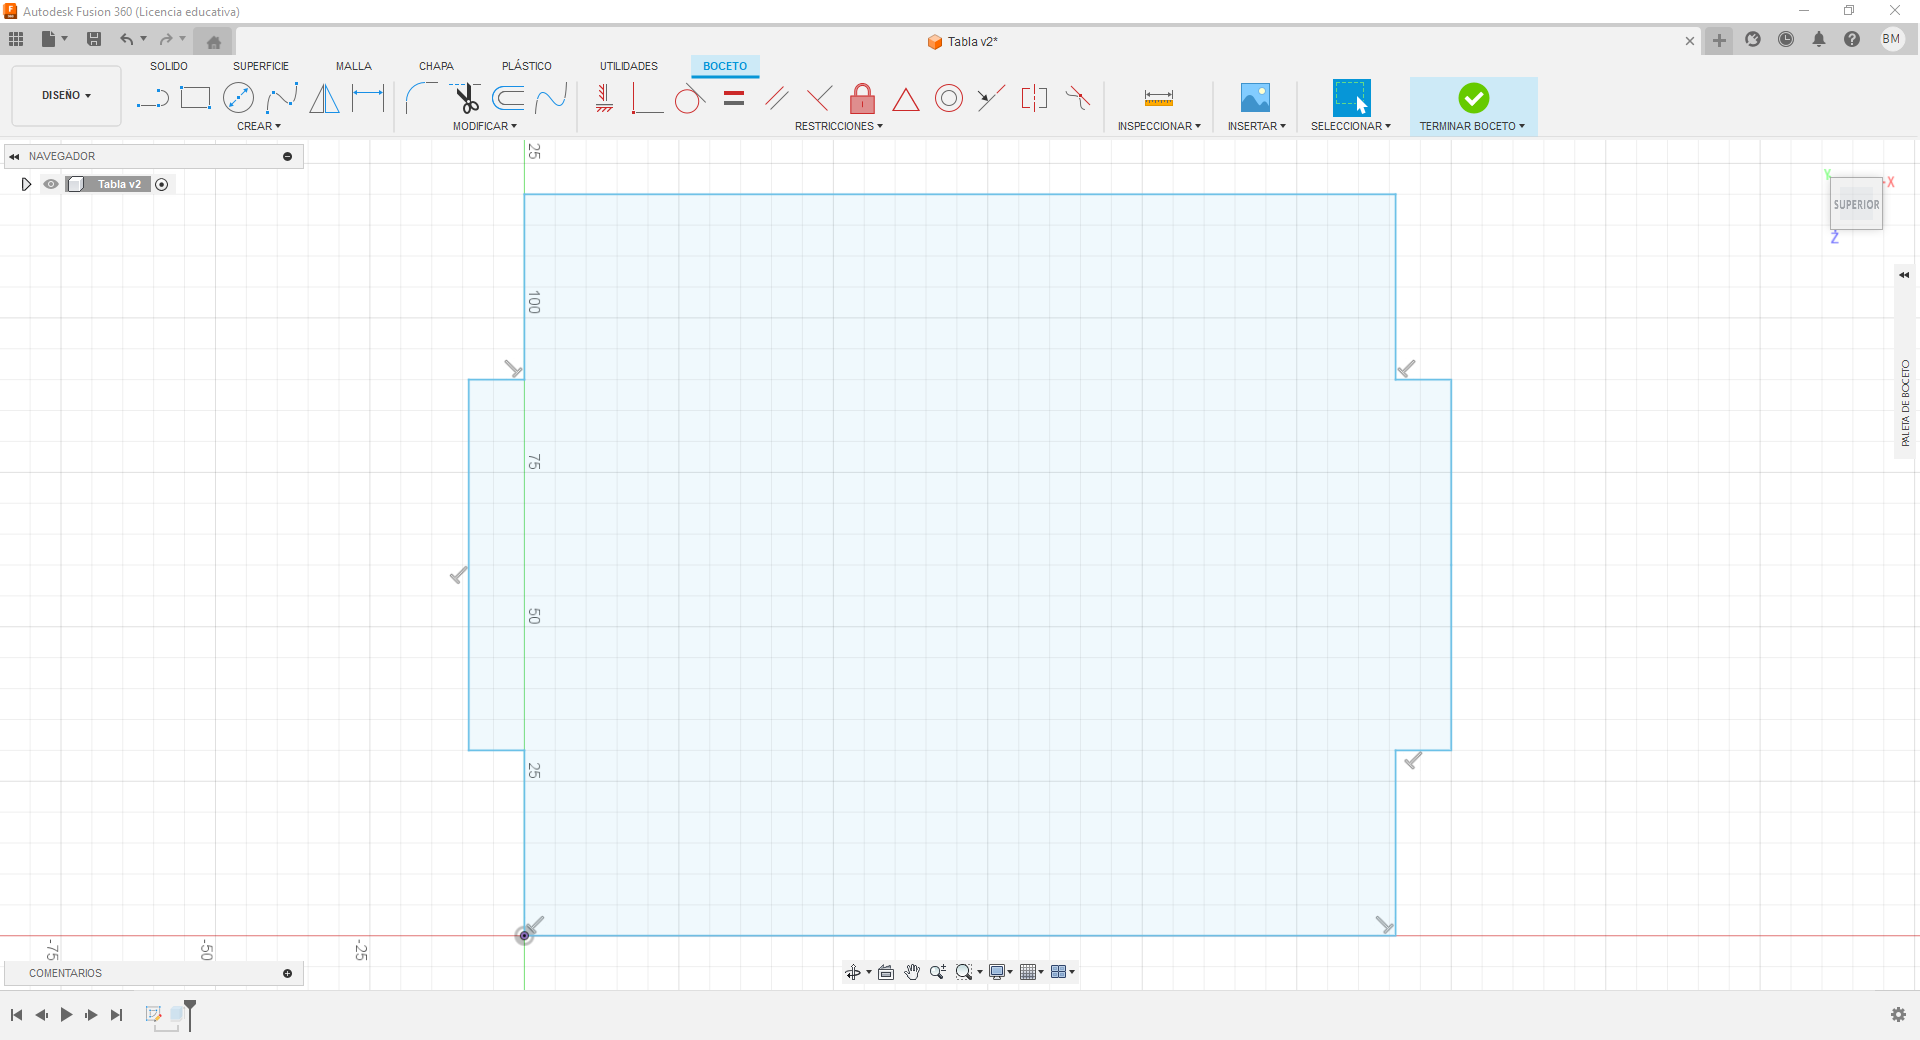Apply the Fix/Unfix lock constraint

862,98
